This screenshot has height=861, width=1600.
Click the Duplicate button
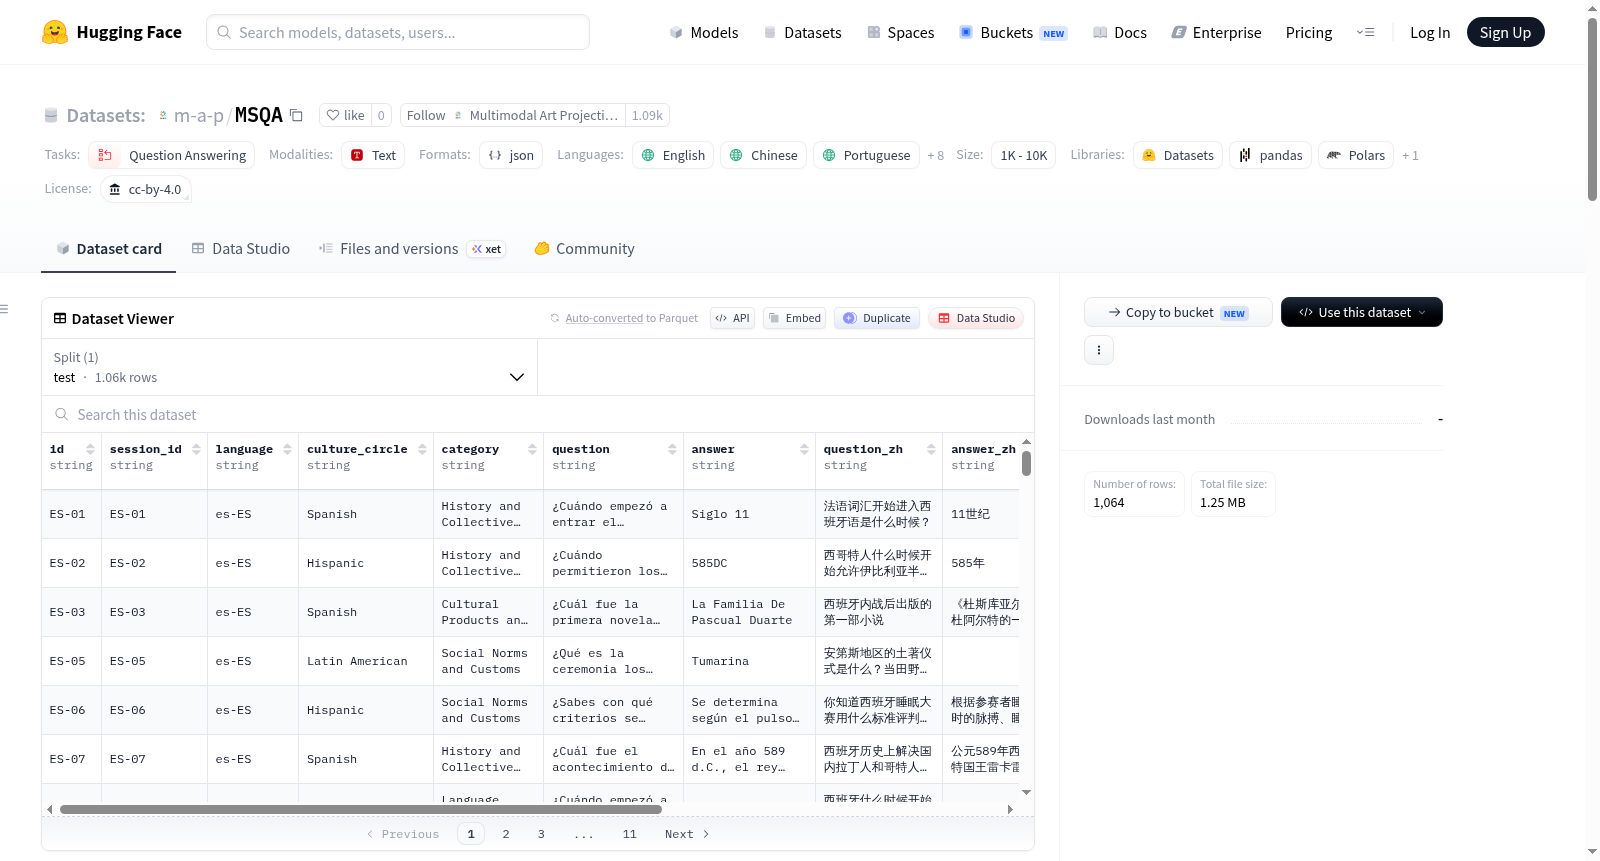point(877,318)
